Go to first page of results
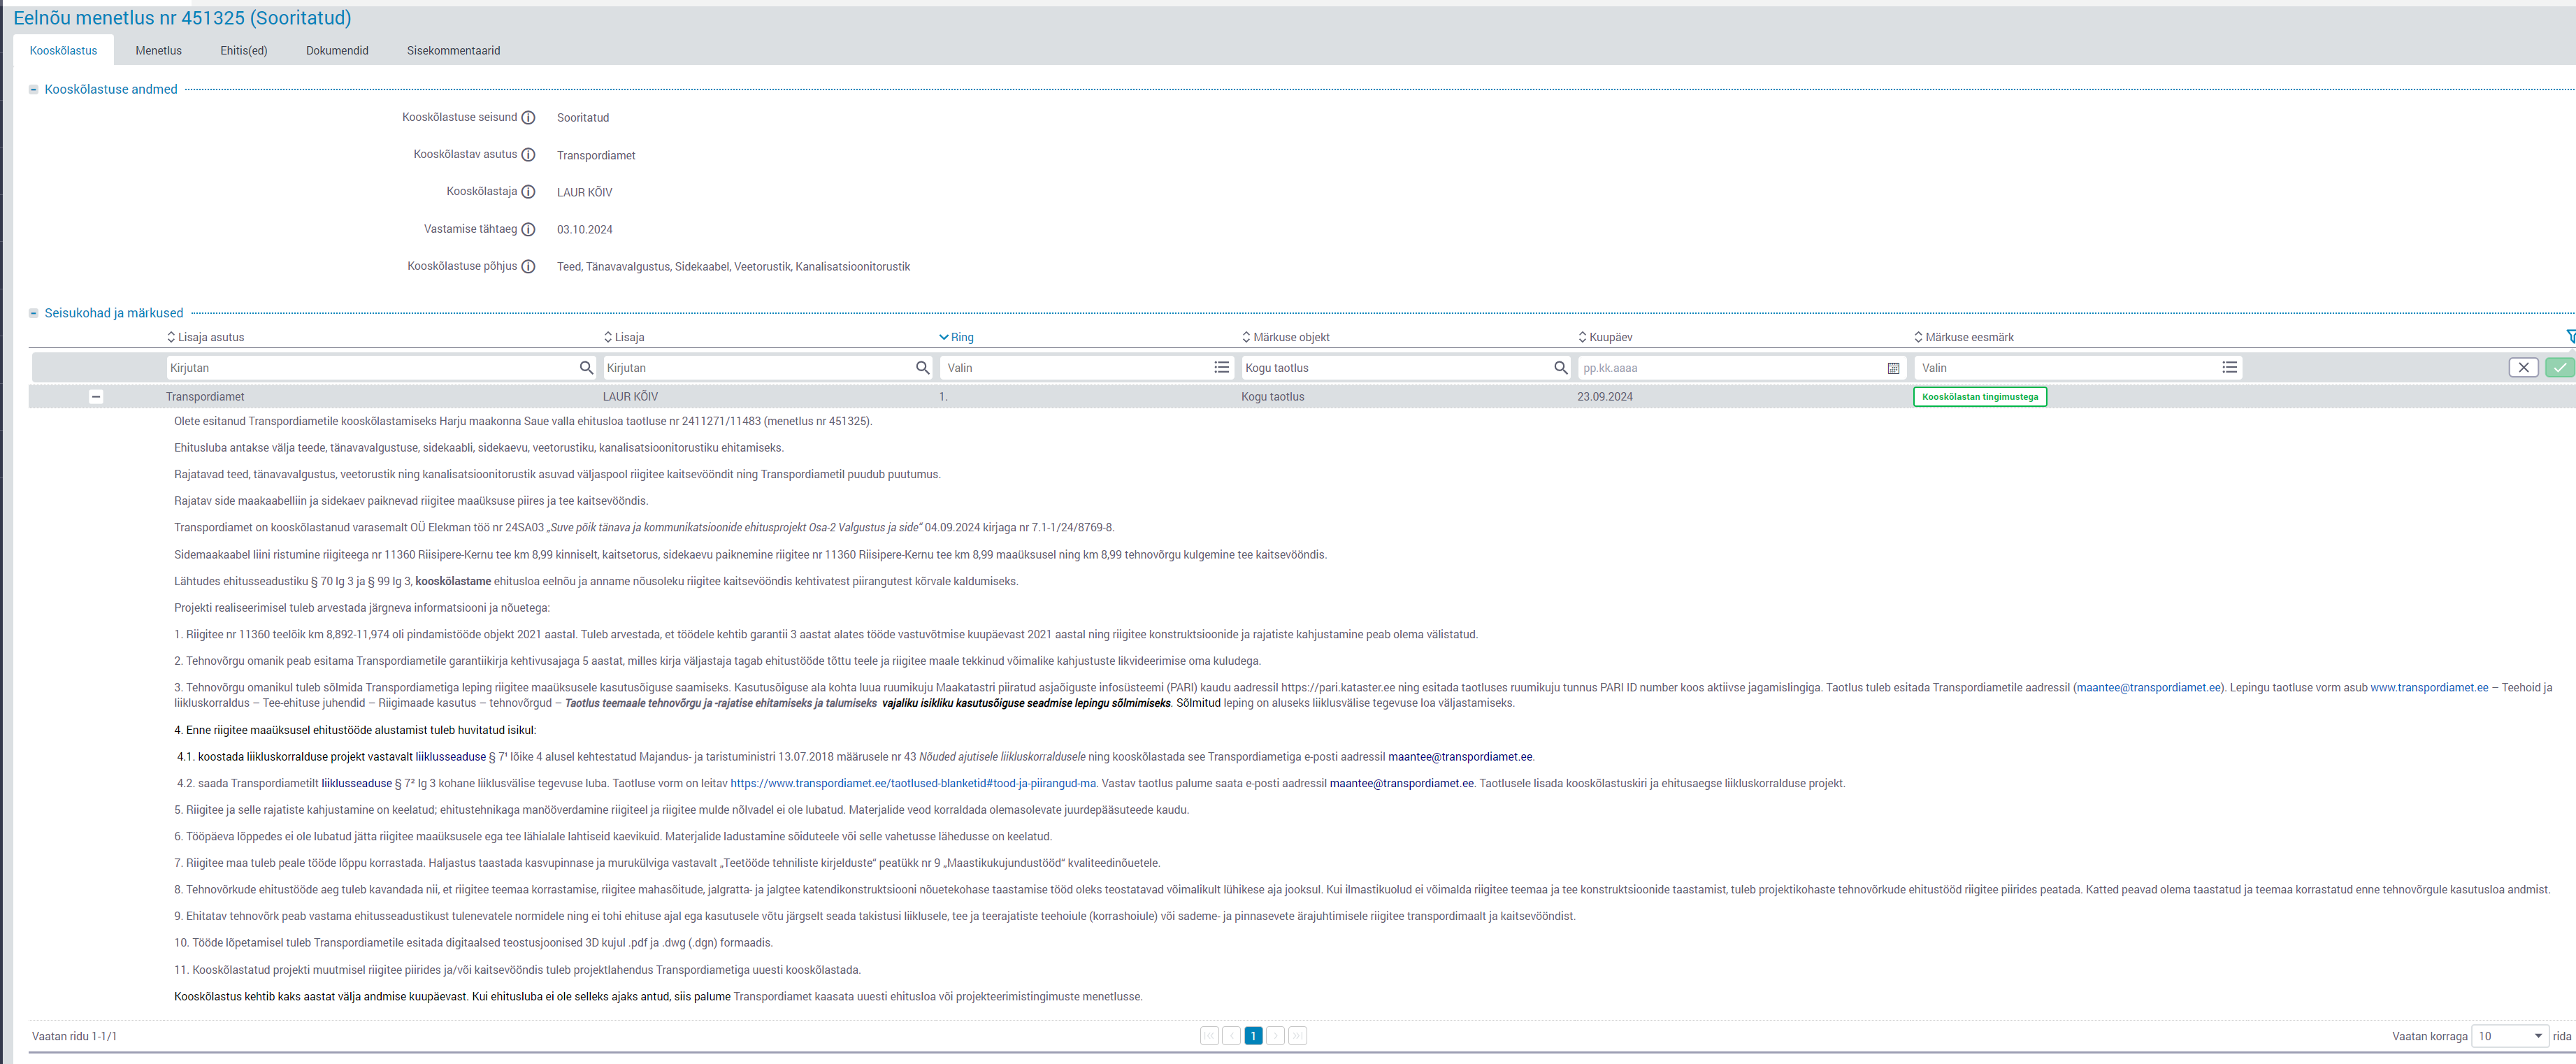The width and height of the screenshot is (2576, 1064). coord(1209,1036)
